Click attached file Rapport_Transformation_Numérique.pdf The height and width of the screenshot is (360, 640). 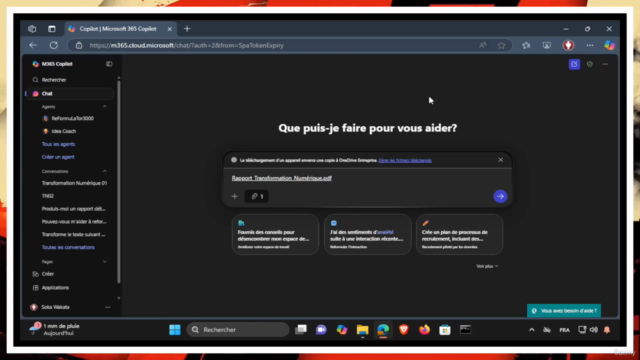click(x=282, y=178)
